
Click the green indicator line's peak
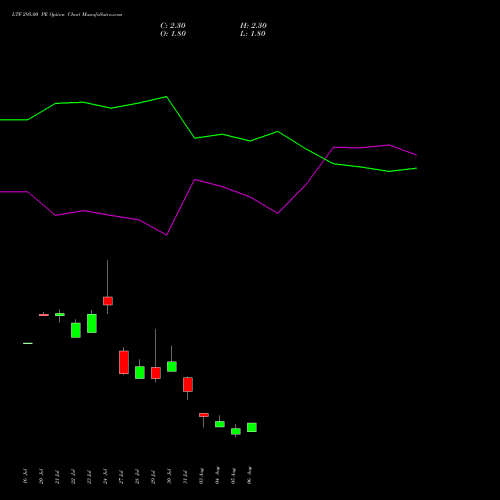click(166, 97)
